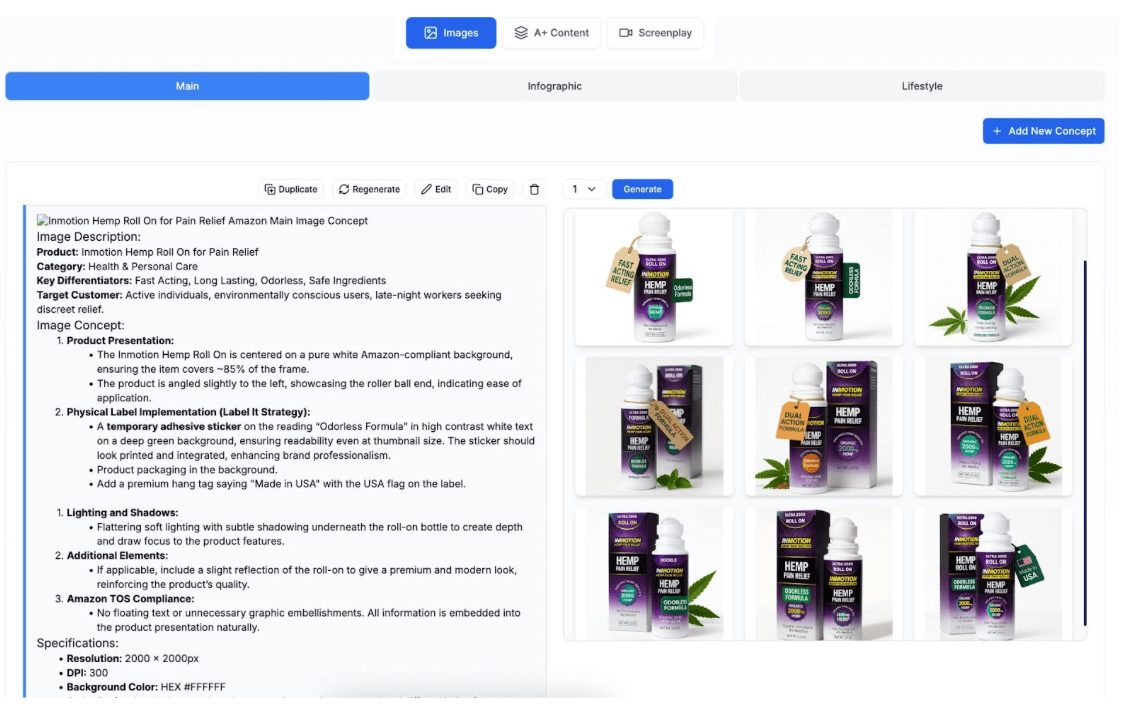The height and width of the screenshot is (716, 1145).
Task: Click 'DPI: 300' line
Action: pos(87,673)
